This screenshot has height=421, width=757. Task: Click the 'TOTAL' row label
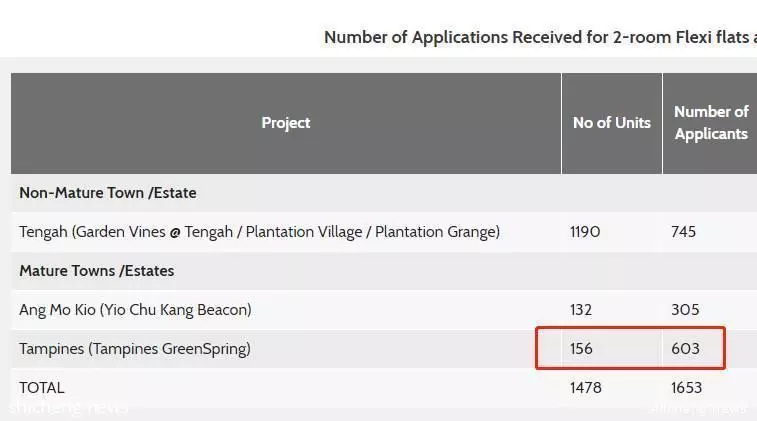(42, 388)
